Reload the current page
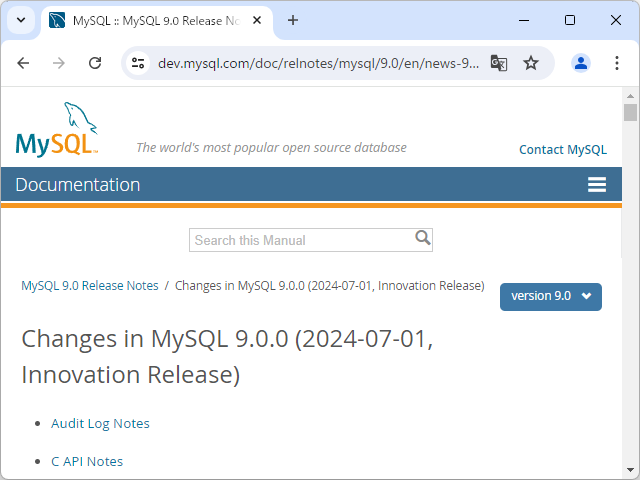Image resolution: width=640 pixels, height=480 pixels. coord(95,63)
